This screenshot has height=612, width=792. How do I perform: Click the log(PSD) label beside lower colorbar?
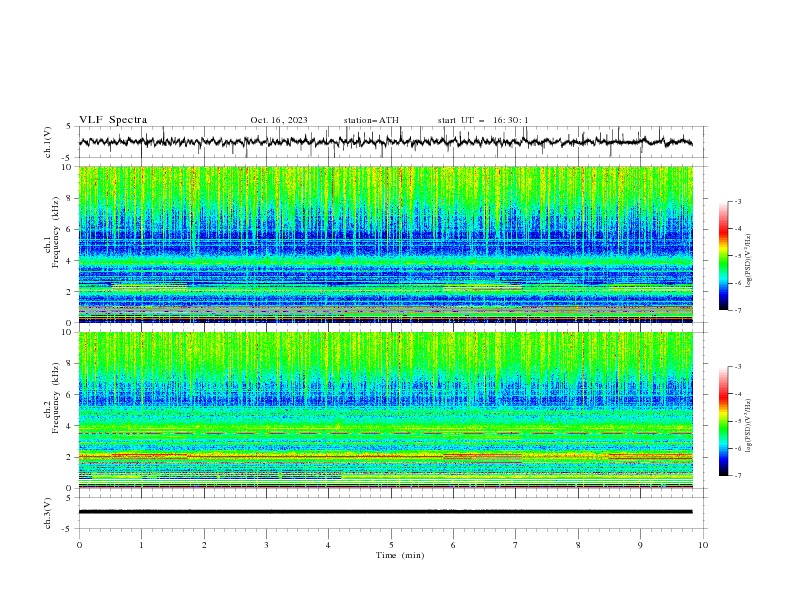pos(749,426)
